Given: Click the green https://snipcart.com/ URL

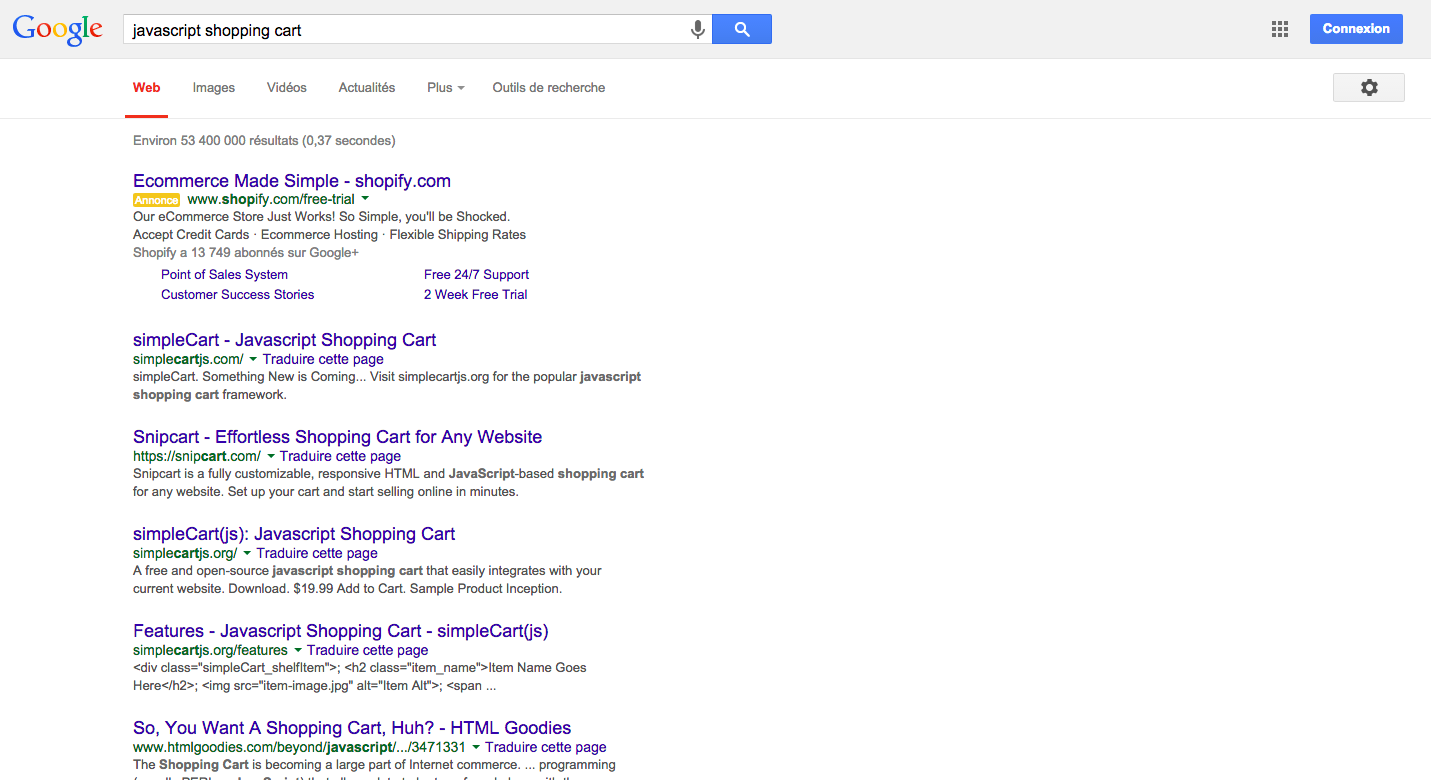Looking at the screenshot, I should pyautogui.click(x=197, y=456).
